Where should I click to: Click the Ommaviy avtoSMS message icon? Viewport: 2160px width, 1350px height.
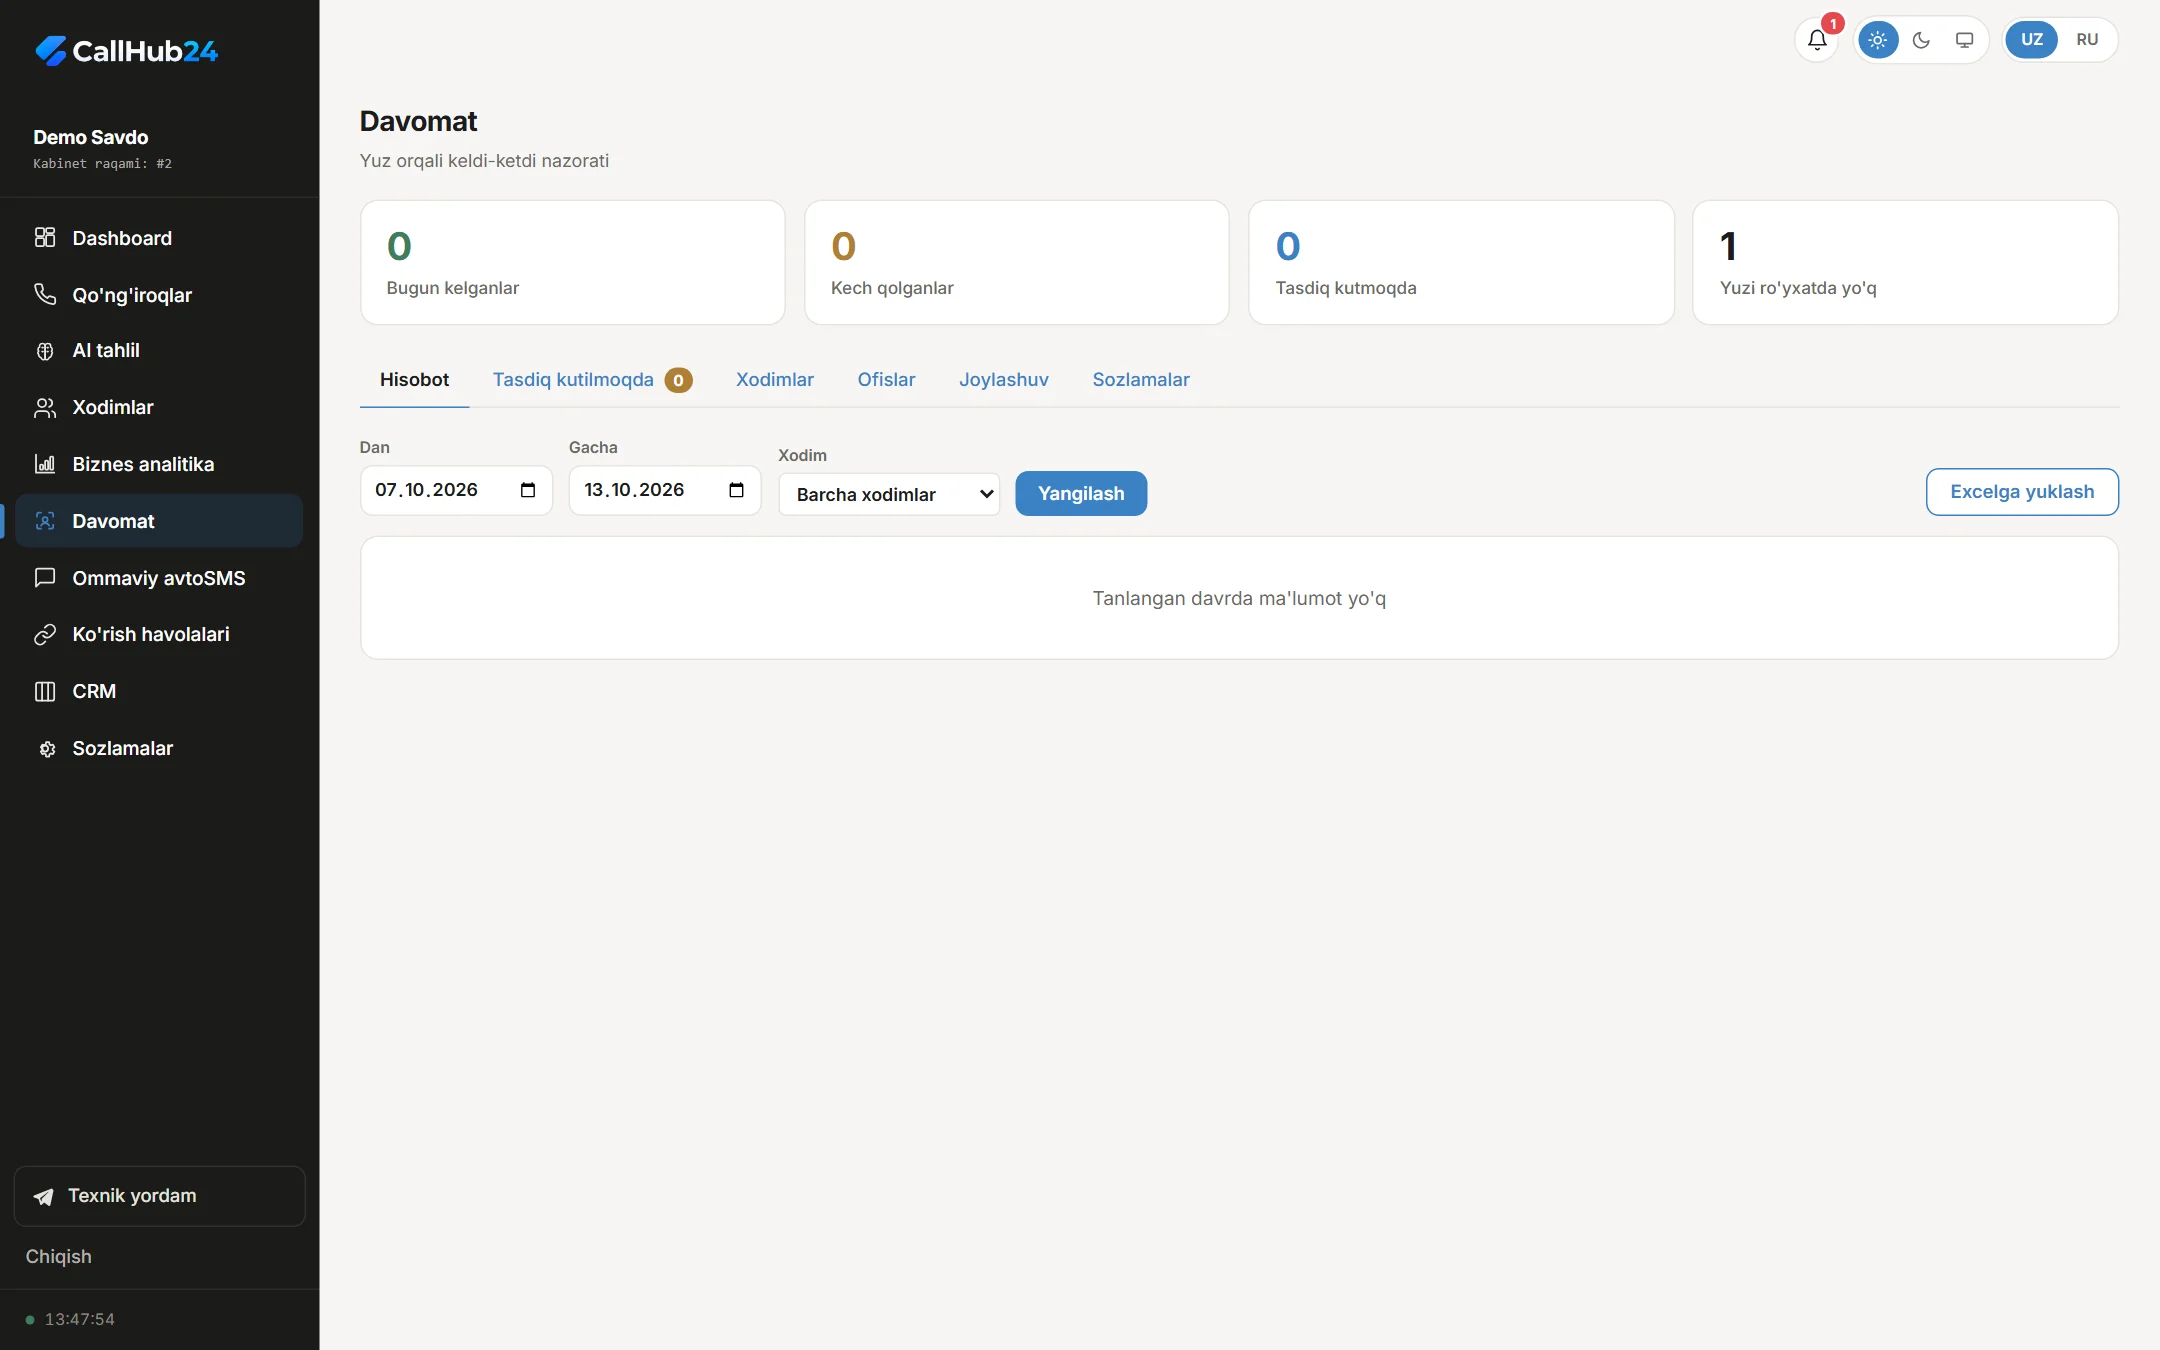coord(45,577)
